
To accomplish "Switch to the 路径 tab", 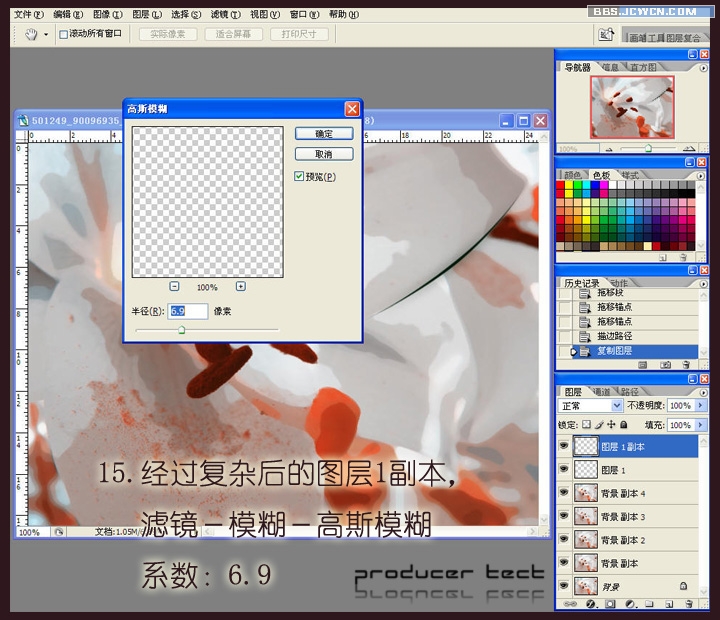I will [630, 392].
